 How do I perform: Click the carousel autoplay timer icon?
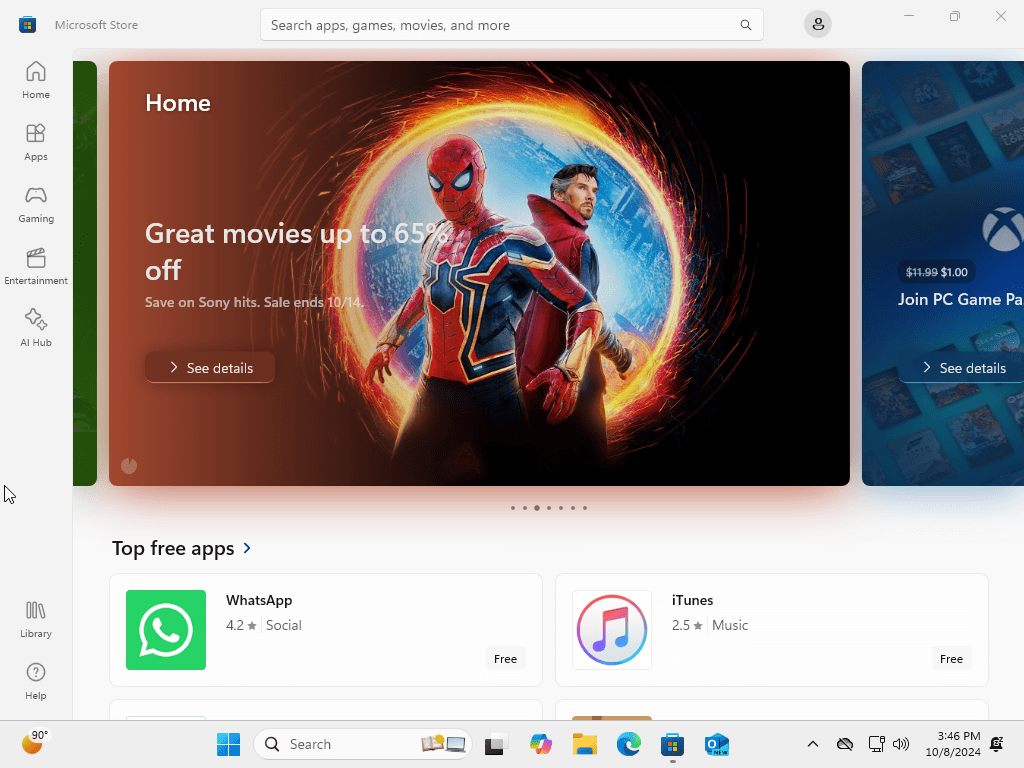pos(129,466)
